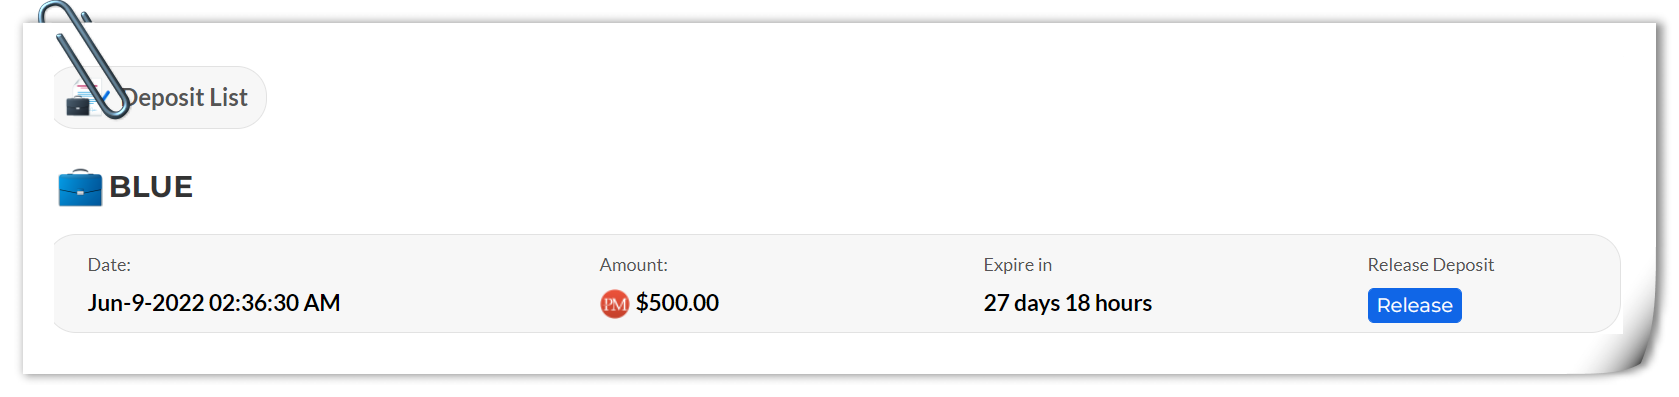
Task: Click the $500.00 amount value
Action: coord(677,303)
